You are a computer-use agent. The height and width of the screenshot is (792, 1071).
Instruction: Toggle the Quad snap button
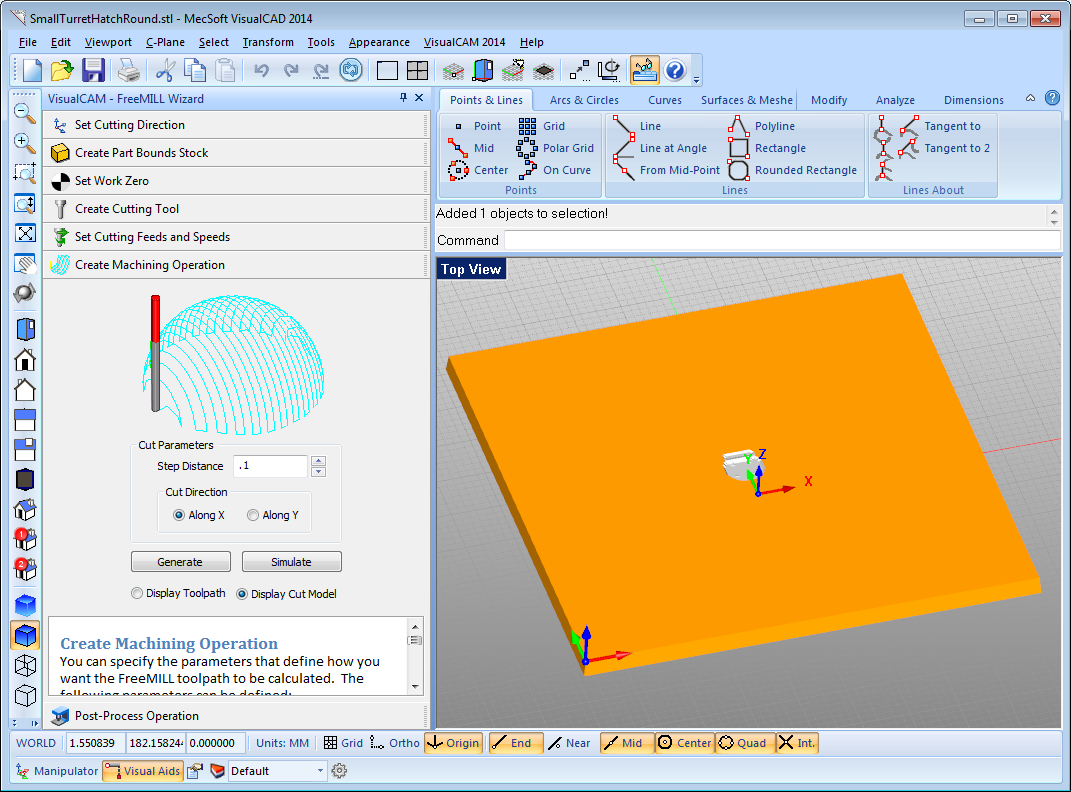tap(745, 743)
